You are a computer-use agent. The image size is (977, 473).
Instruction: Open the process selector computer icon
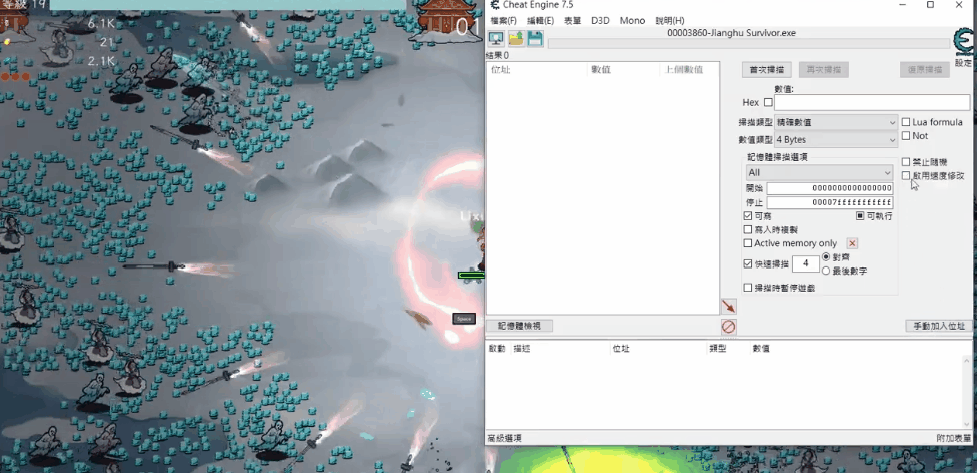[496, 39]
